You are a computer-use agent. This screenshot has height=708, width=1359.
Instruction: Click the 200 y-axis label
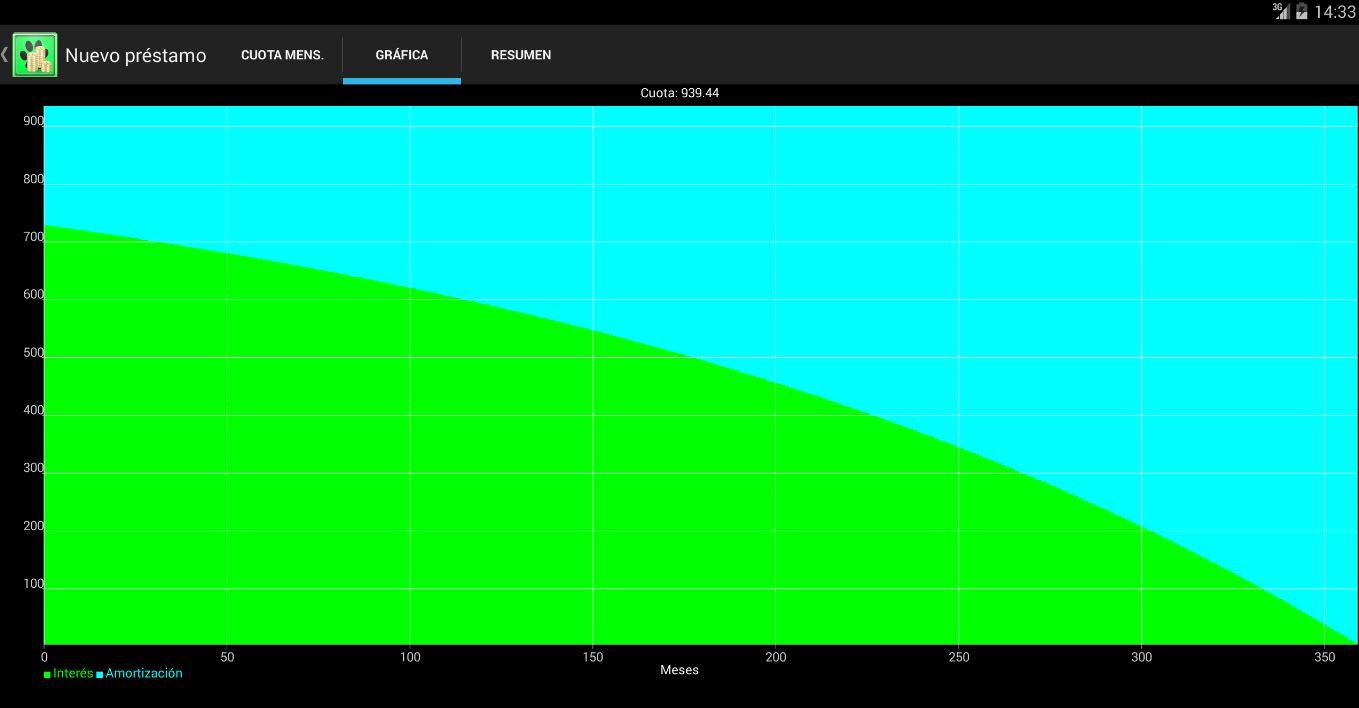34,526
